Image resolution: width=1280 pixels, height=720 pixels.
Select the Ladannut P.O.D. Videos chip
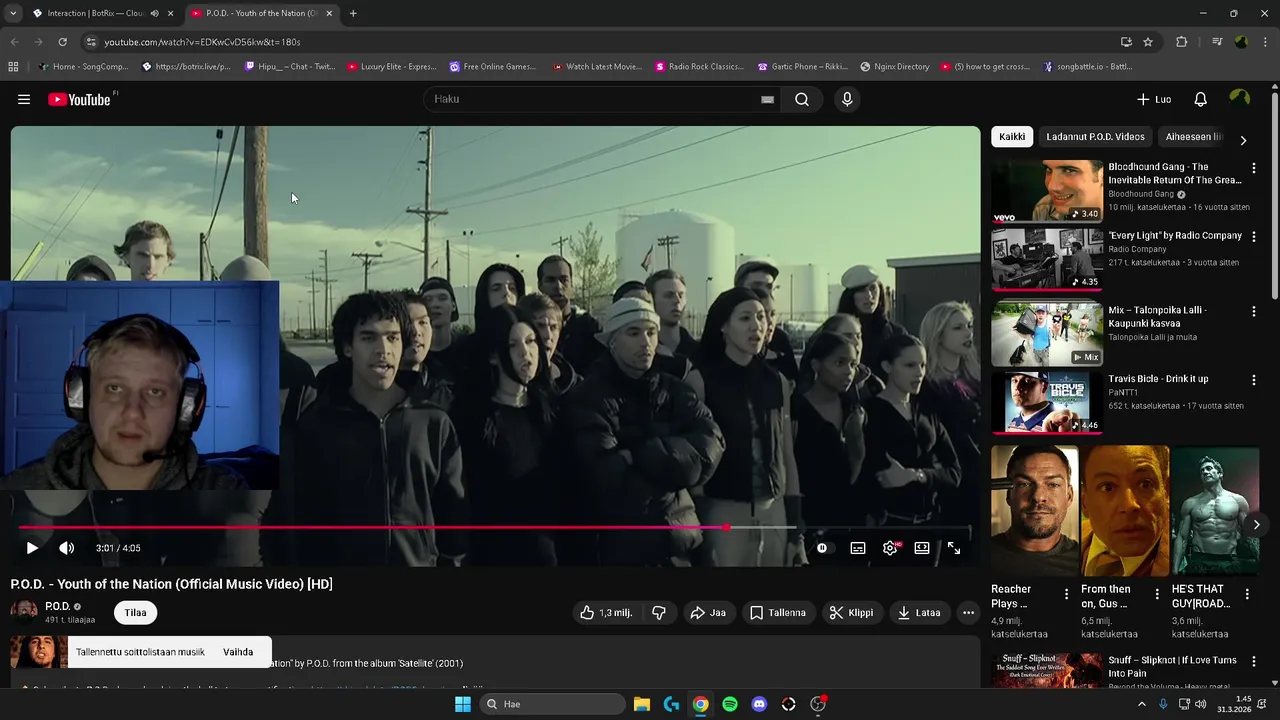pos(1095,137)
